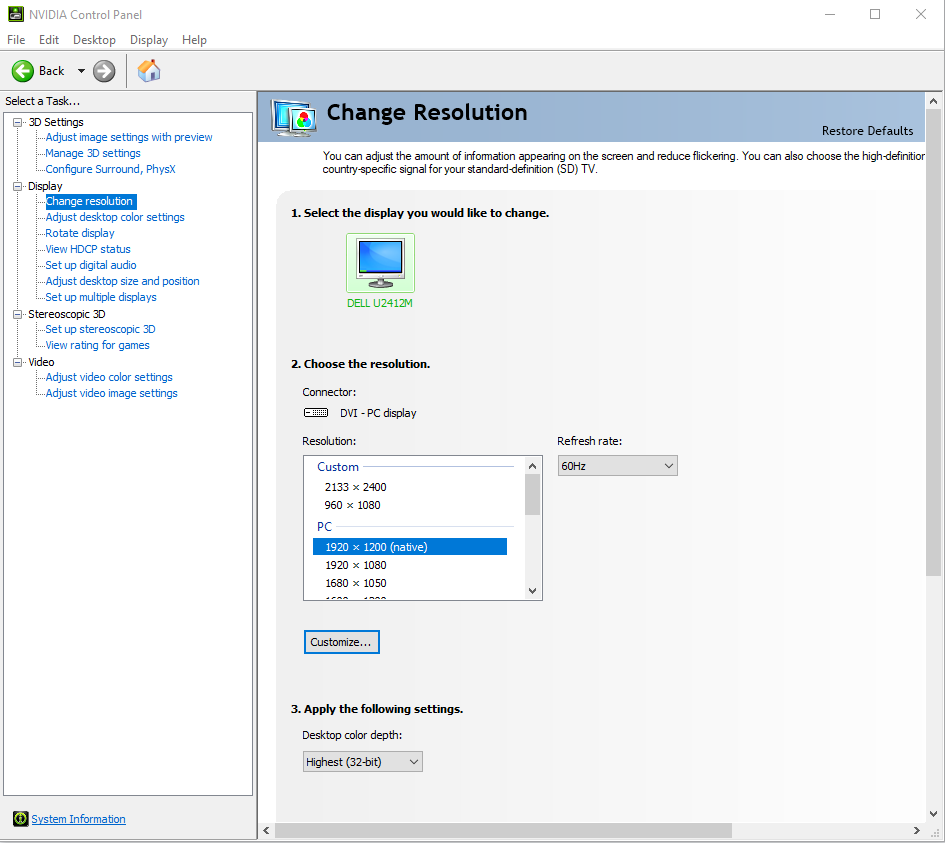Select custom resolution 960 × 1080
Screen dimensions: 945x843
tap(353, 505)
